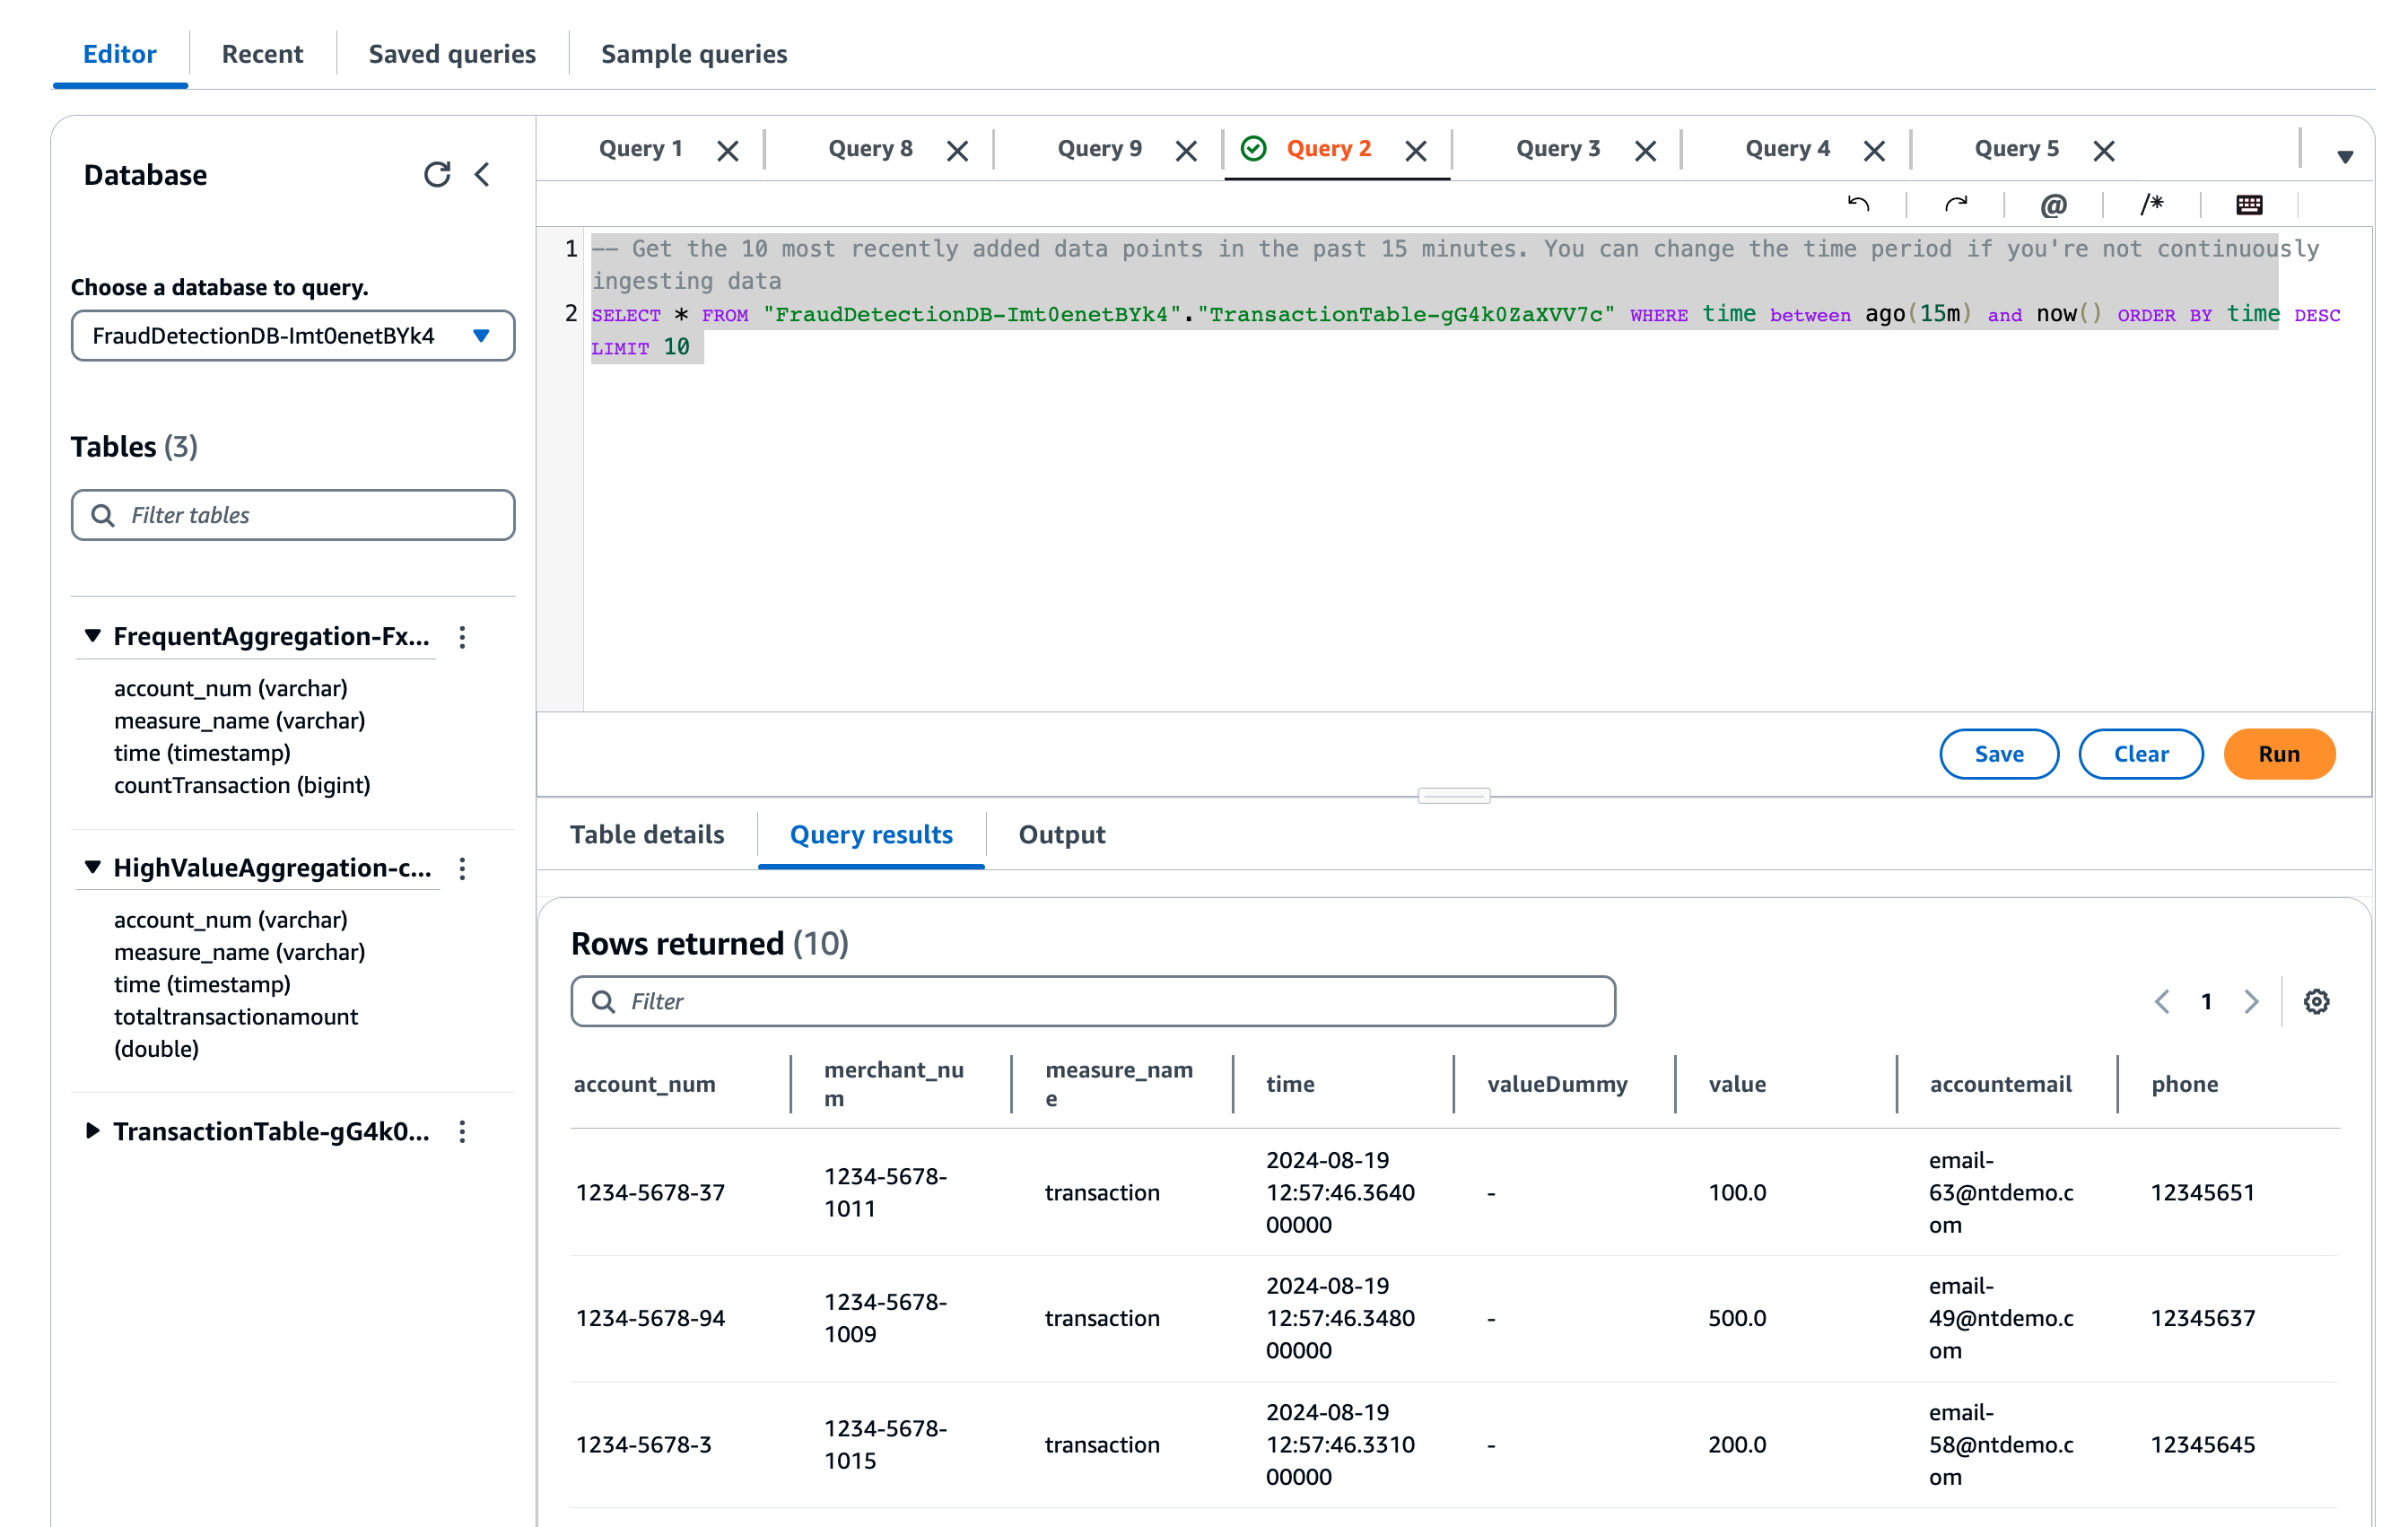Switch to the Saved queries tab
The height and width of the screenshot is (1527, 2408).
click(x=452, y=53)
